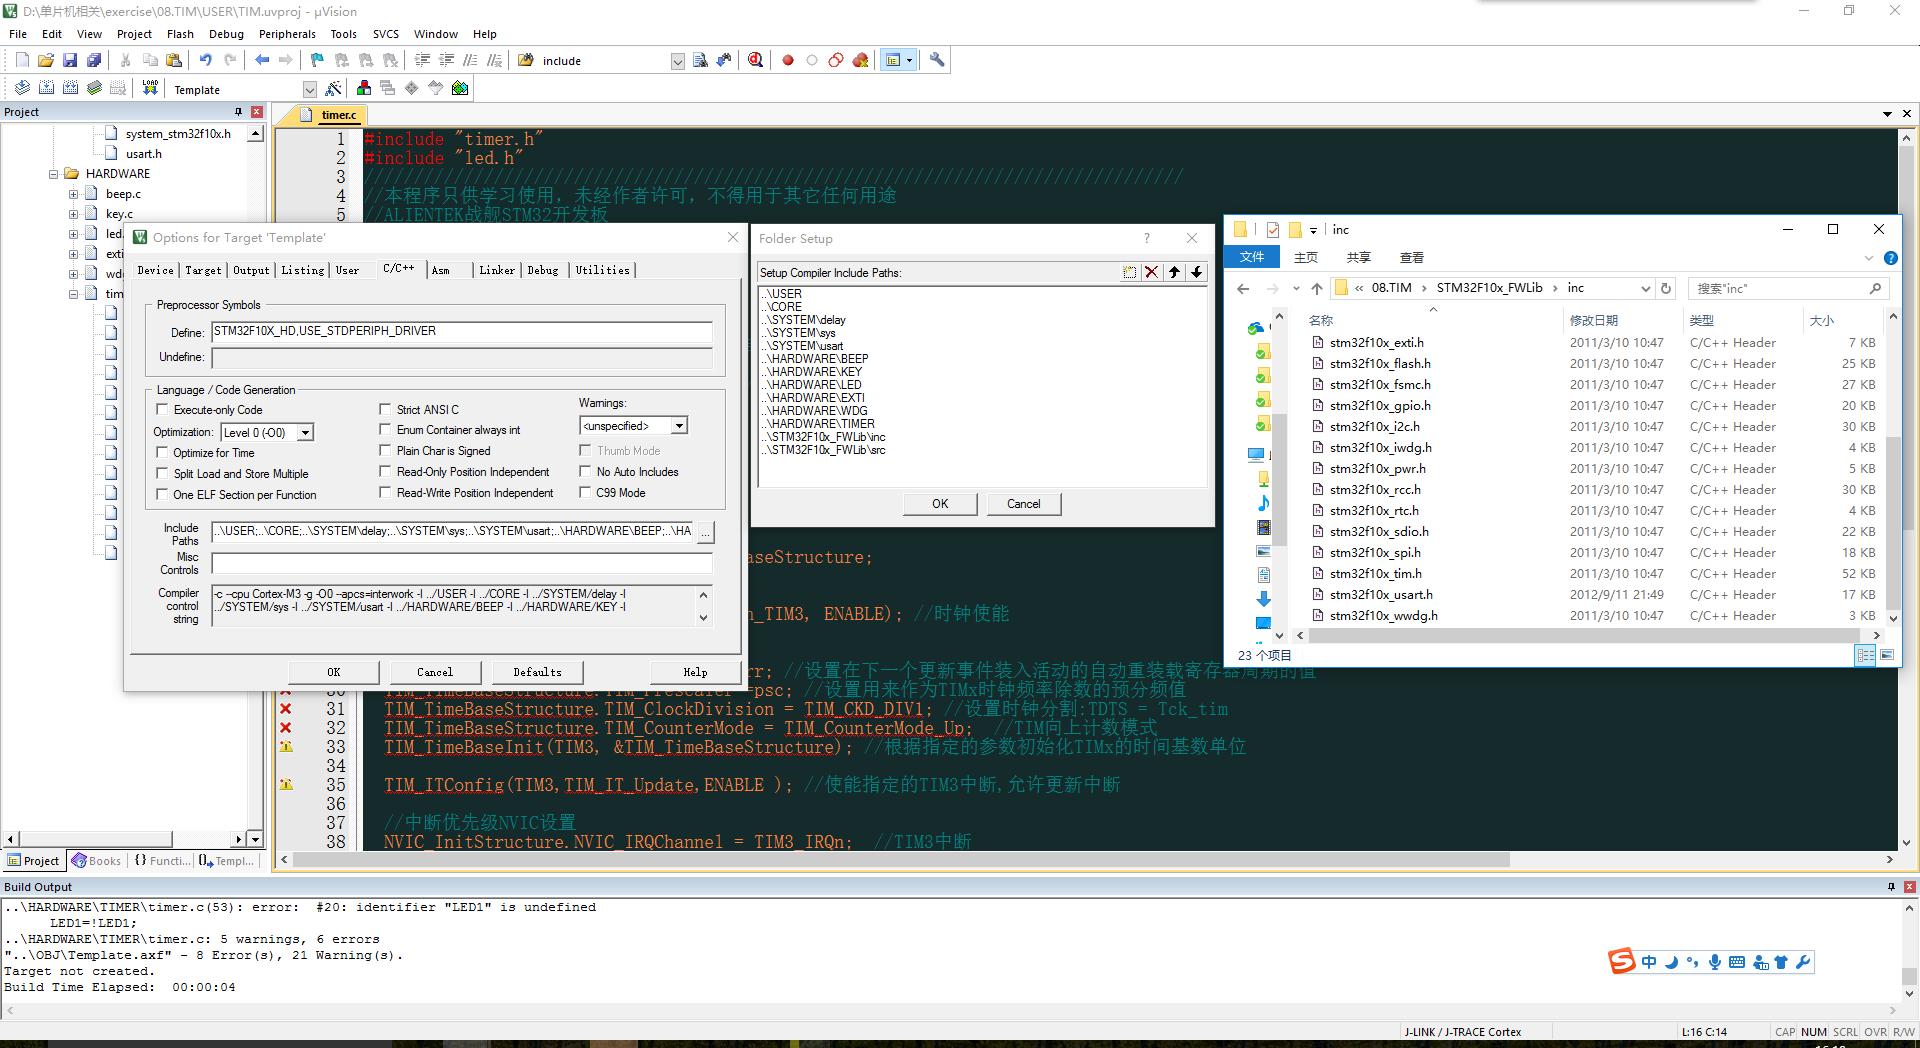Click the Download LOAD icon
This screenshot has width=1920, height=1048.
150,89
